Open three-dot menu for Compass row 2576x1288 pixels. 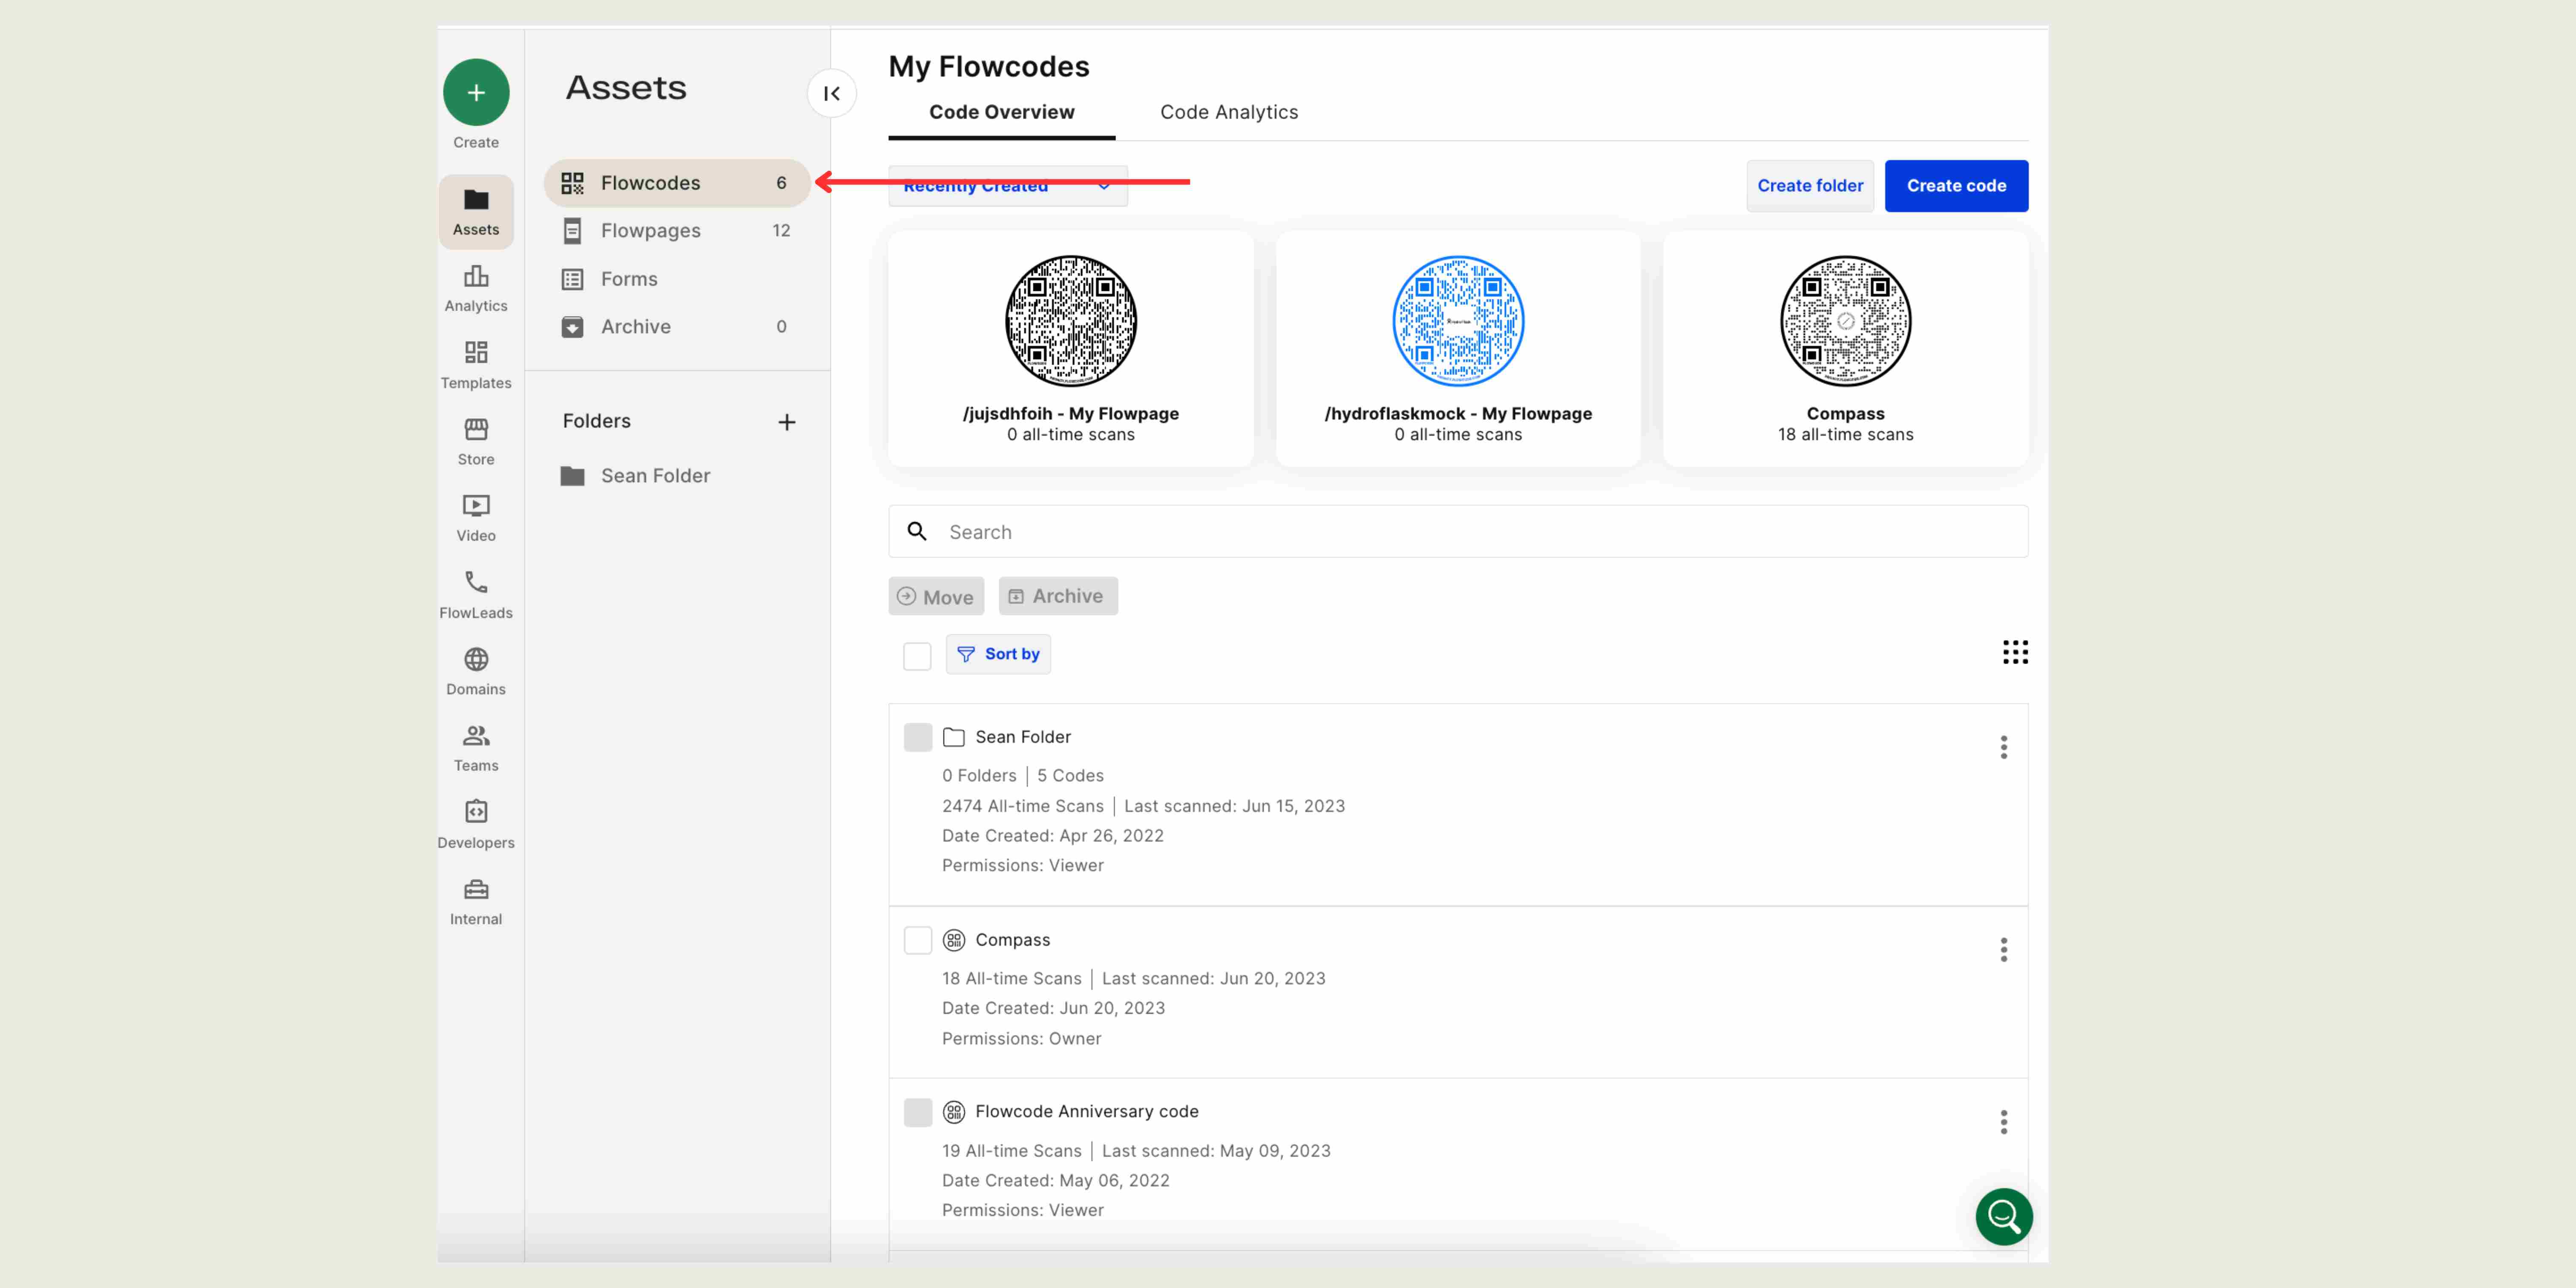tap(2003, 950)
